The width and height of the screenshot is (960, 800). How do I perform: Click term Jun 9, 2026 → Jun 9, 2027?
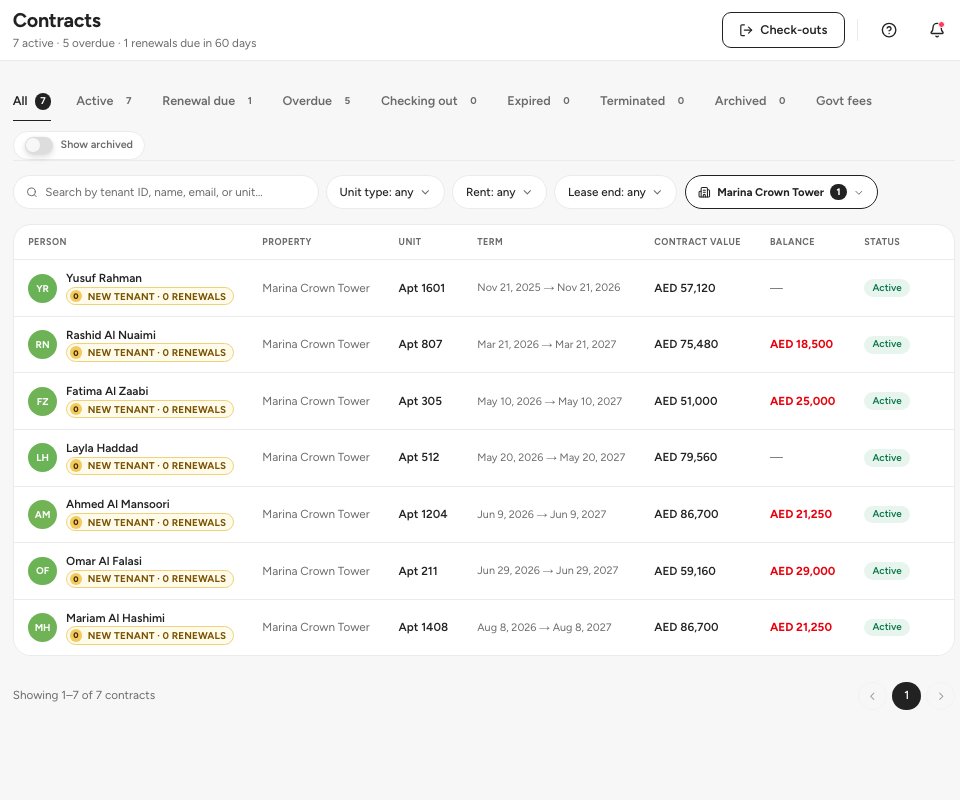[541, 514]
